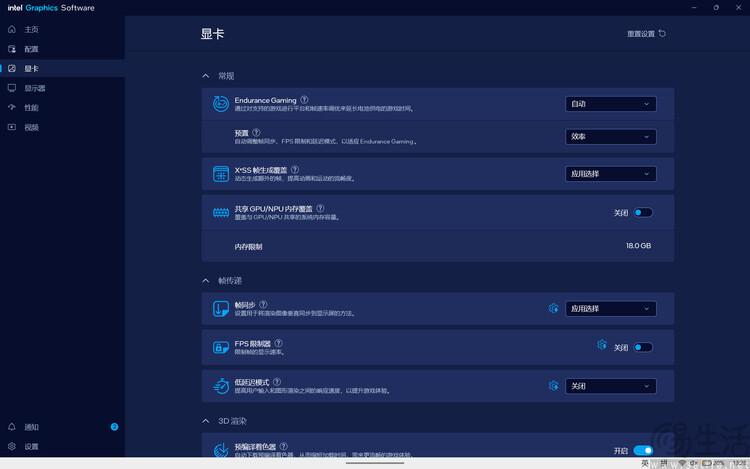
Task: Disable the 预编译着色器 toggle
Action: (x=643, y=450)
